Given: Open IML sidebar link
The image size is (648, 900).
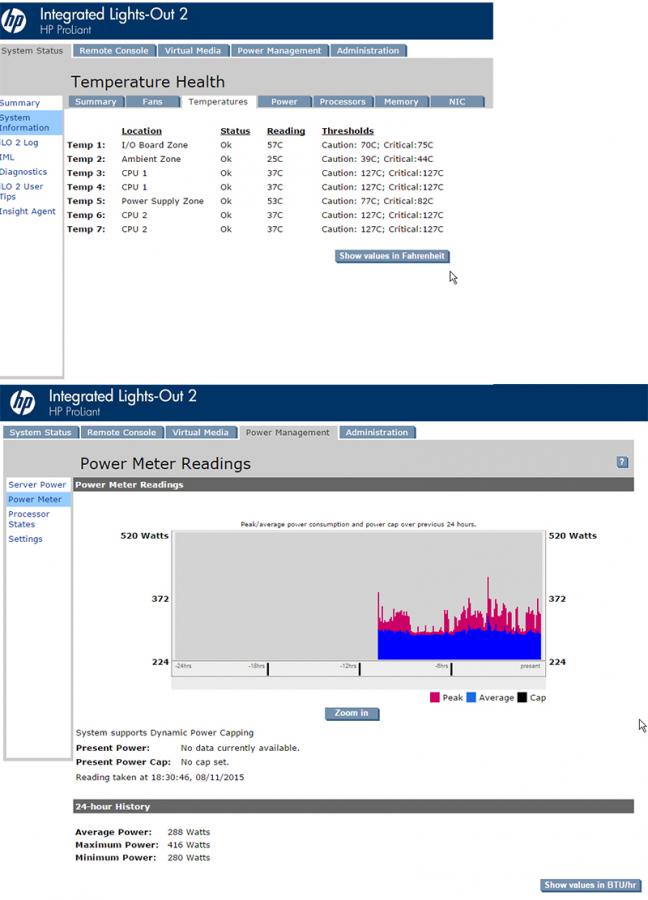Looking at the screenshot, I should point(7,157).
